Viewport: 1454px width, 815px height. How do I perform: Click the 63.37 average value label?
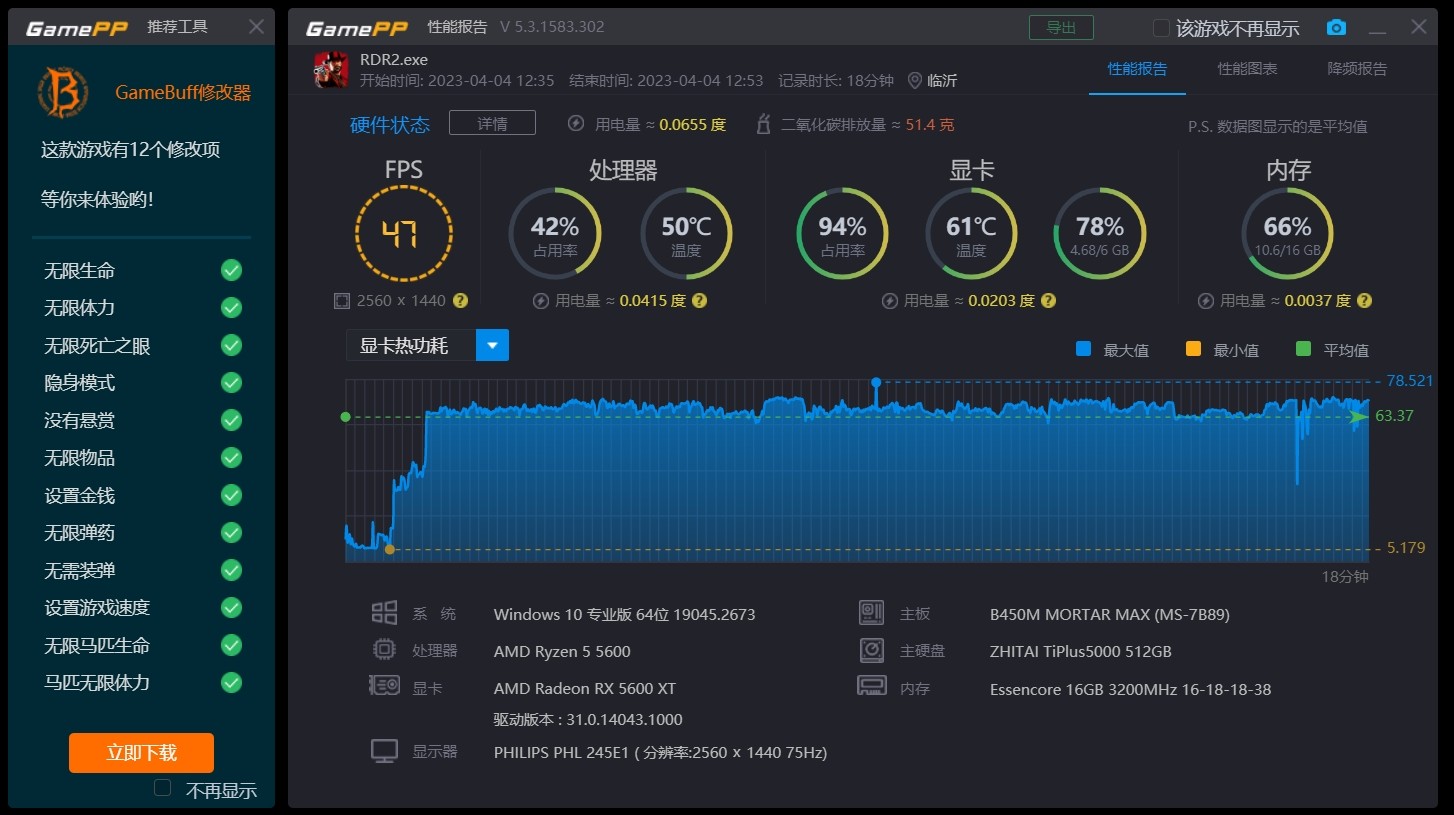click(1394, 416)
